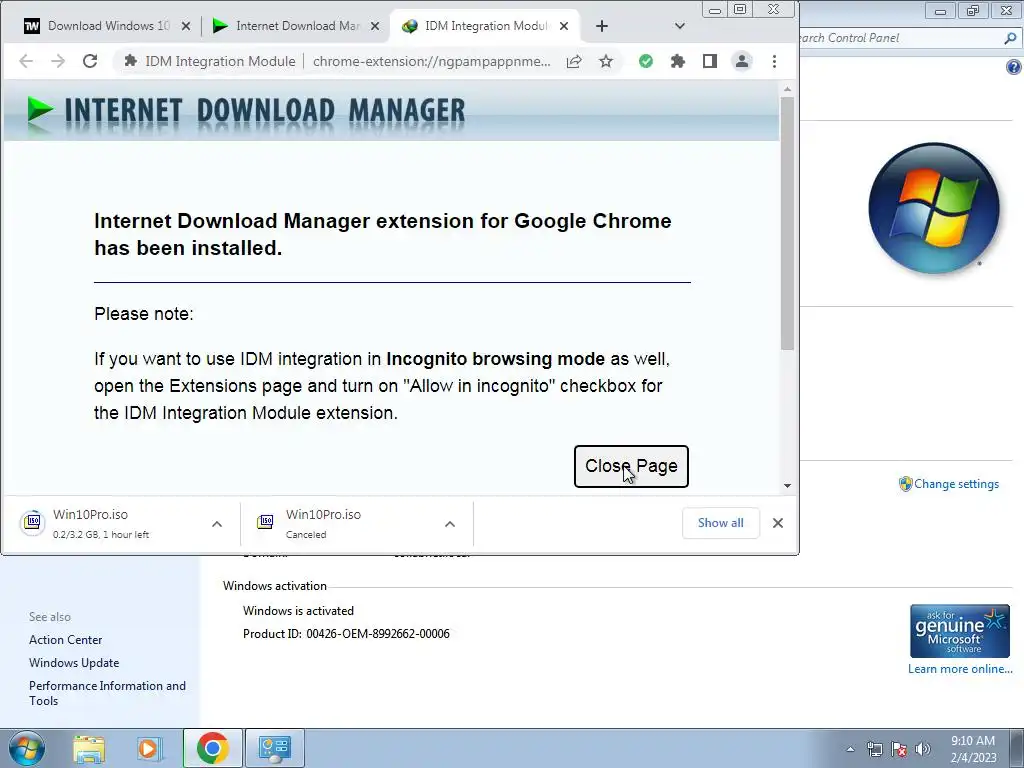Click the network tray icon
Image resolution: width=1024 pixels, height=768 pixels.
coord(874,749)
